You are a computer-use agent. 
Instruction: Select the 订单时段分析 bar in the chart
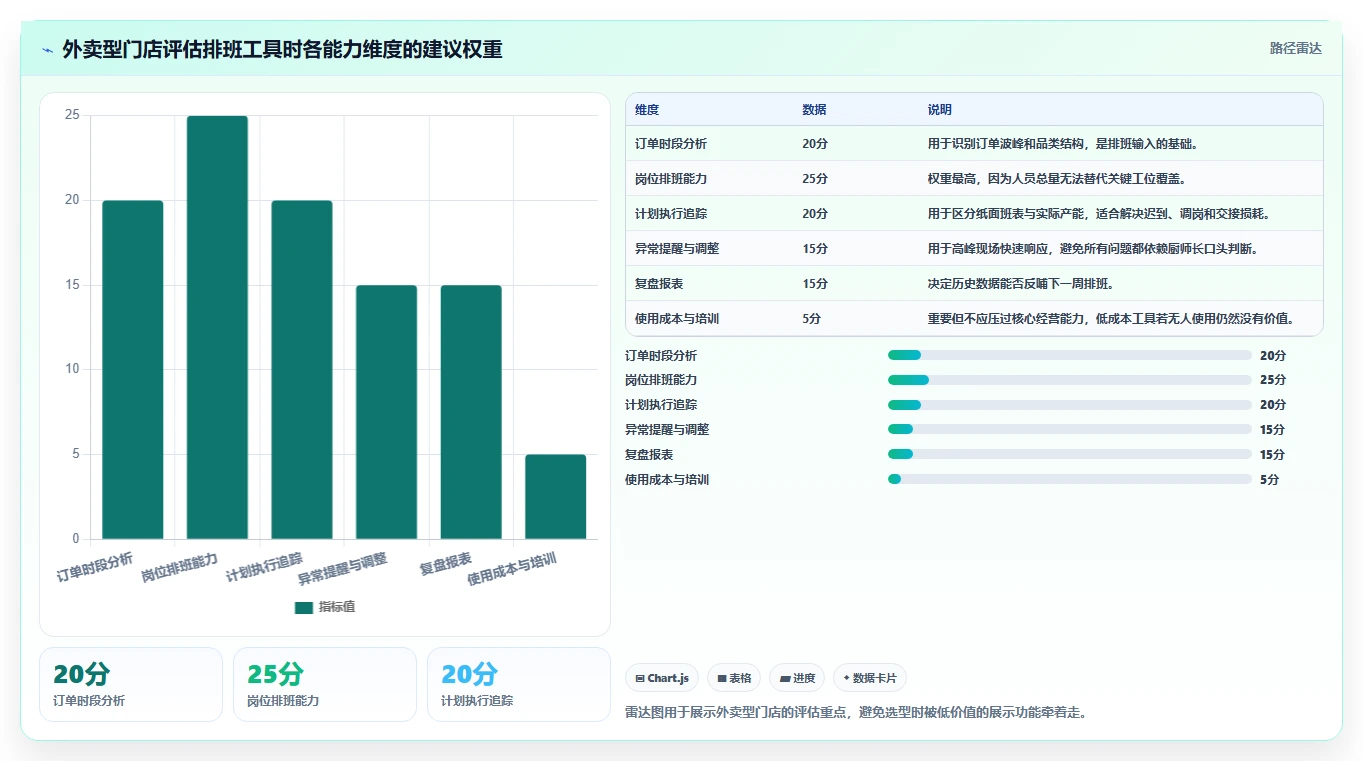click(133, 370)
